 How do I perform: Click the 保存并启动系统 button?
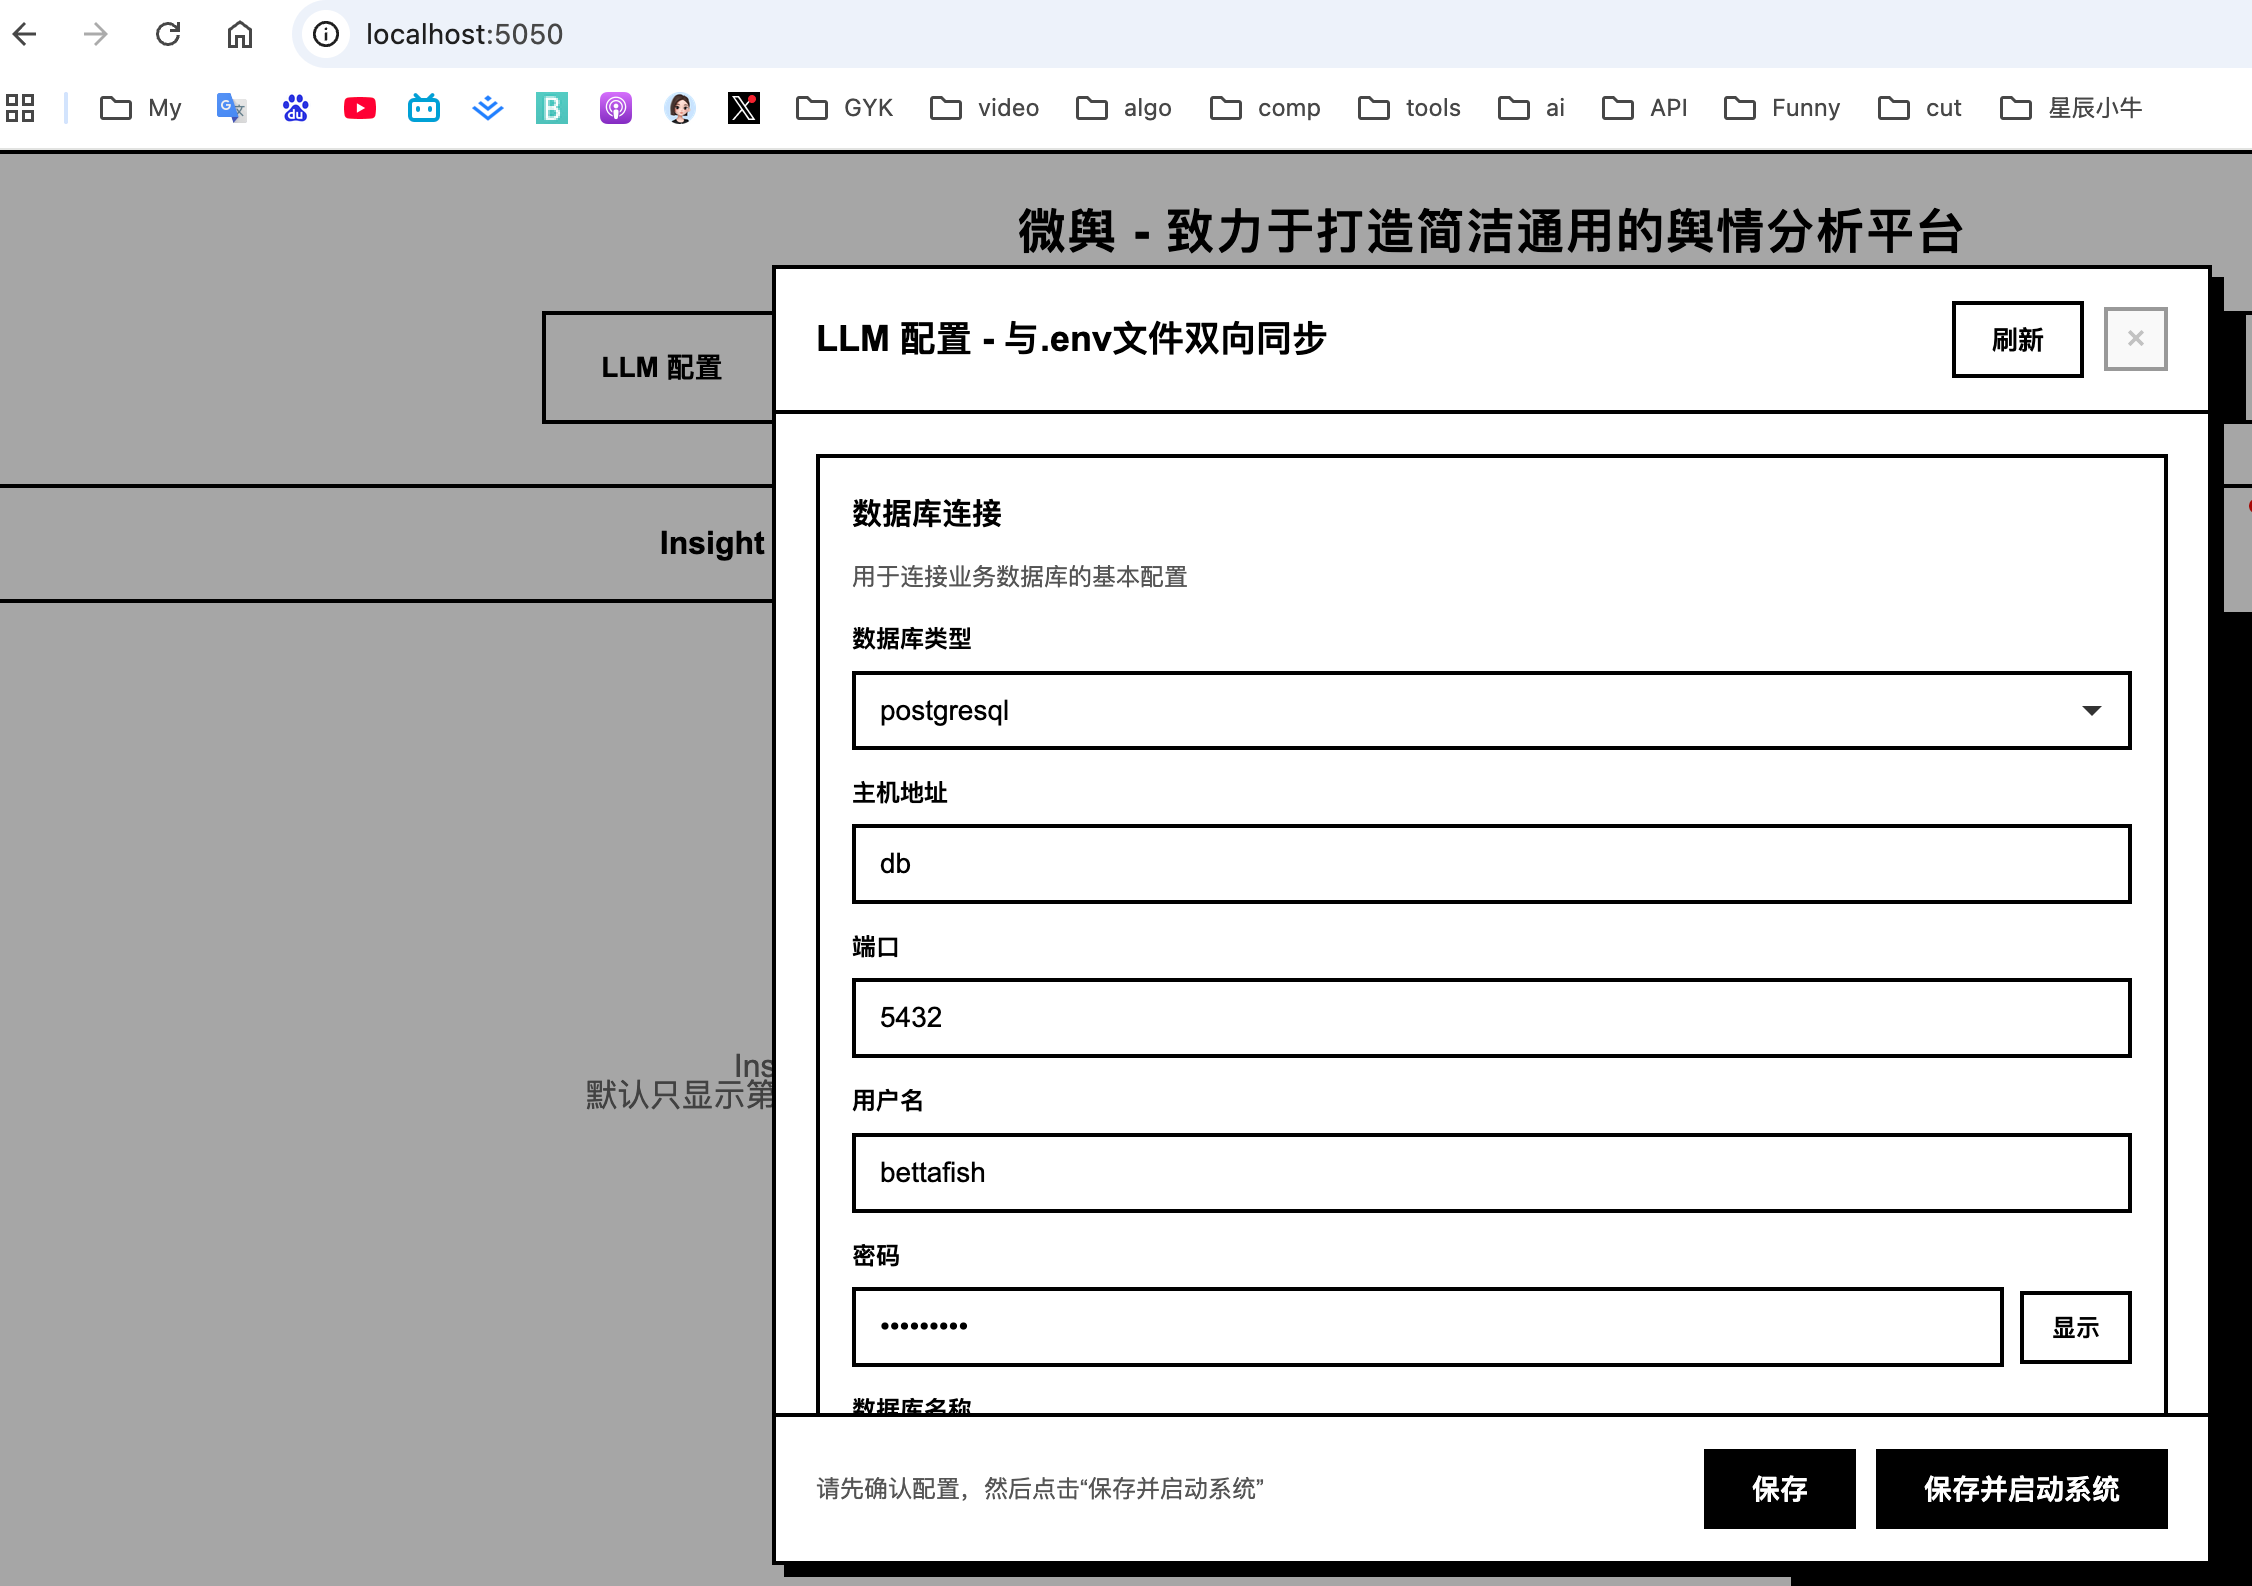[2021, 1489]
